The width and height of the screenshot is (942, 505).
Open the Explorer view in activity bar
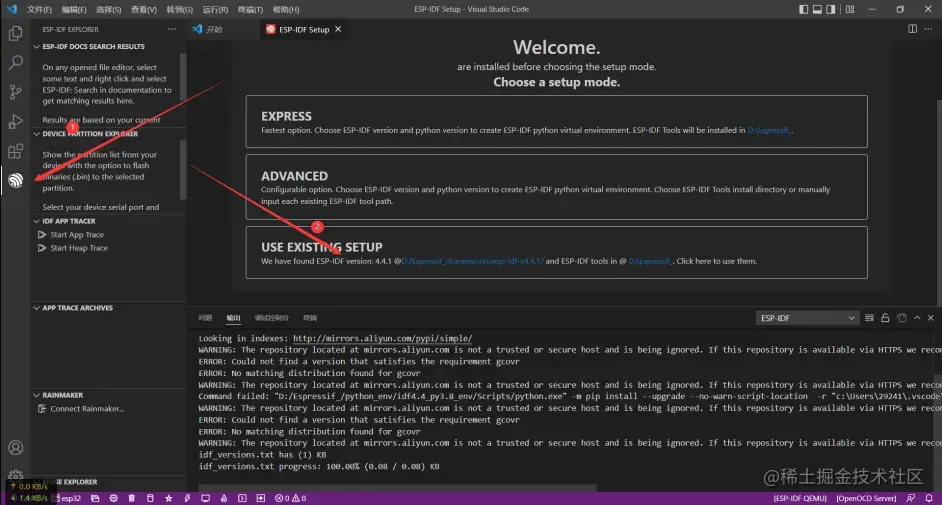coord(16,33)
